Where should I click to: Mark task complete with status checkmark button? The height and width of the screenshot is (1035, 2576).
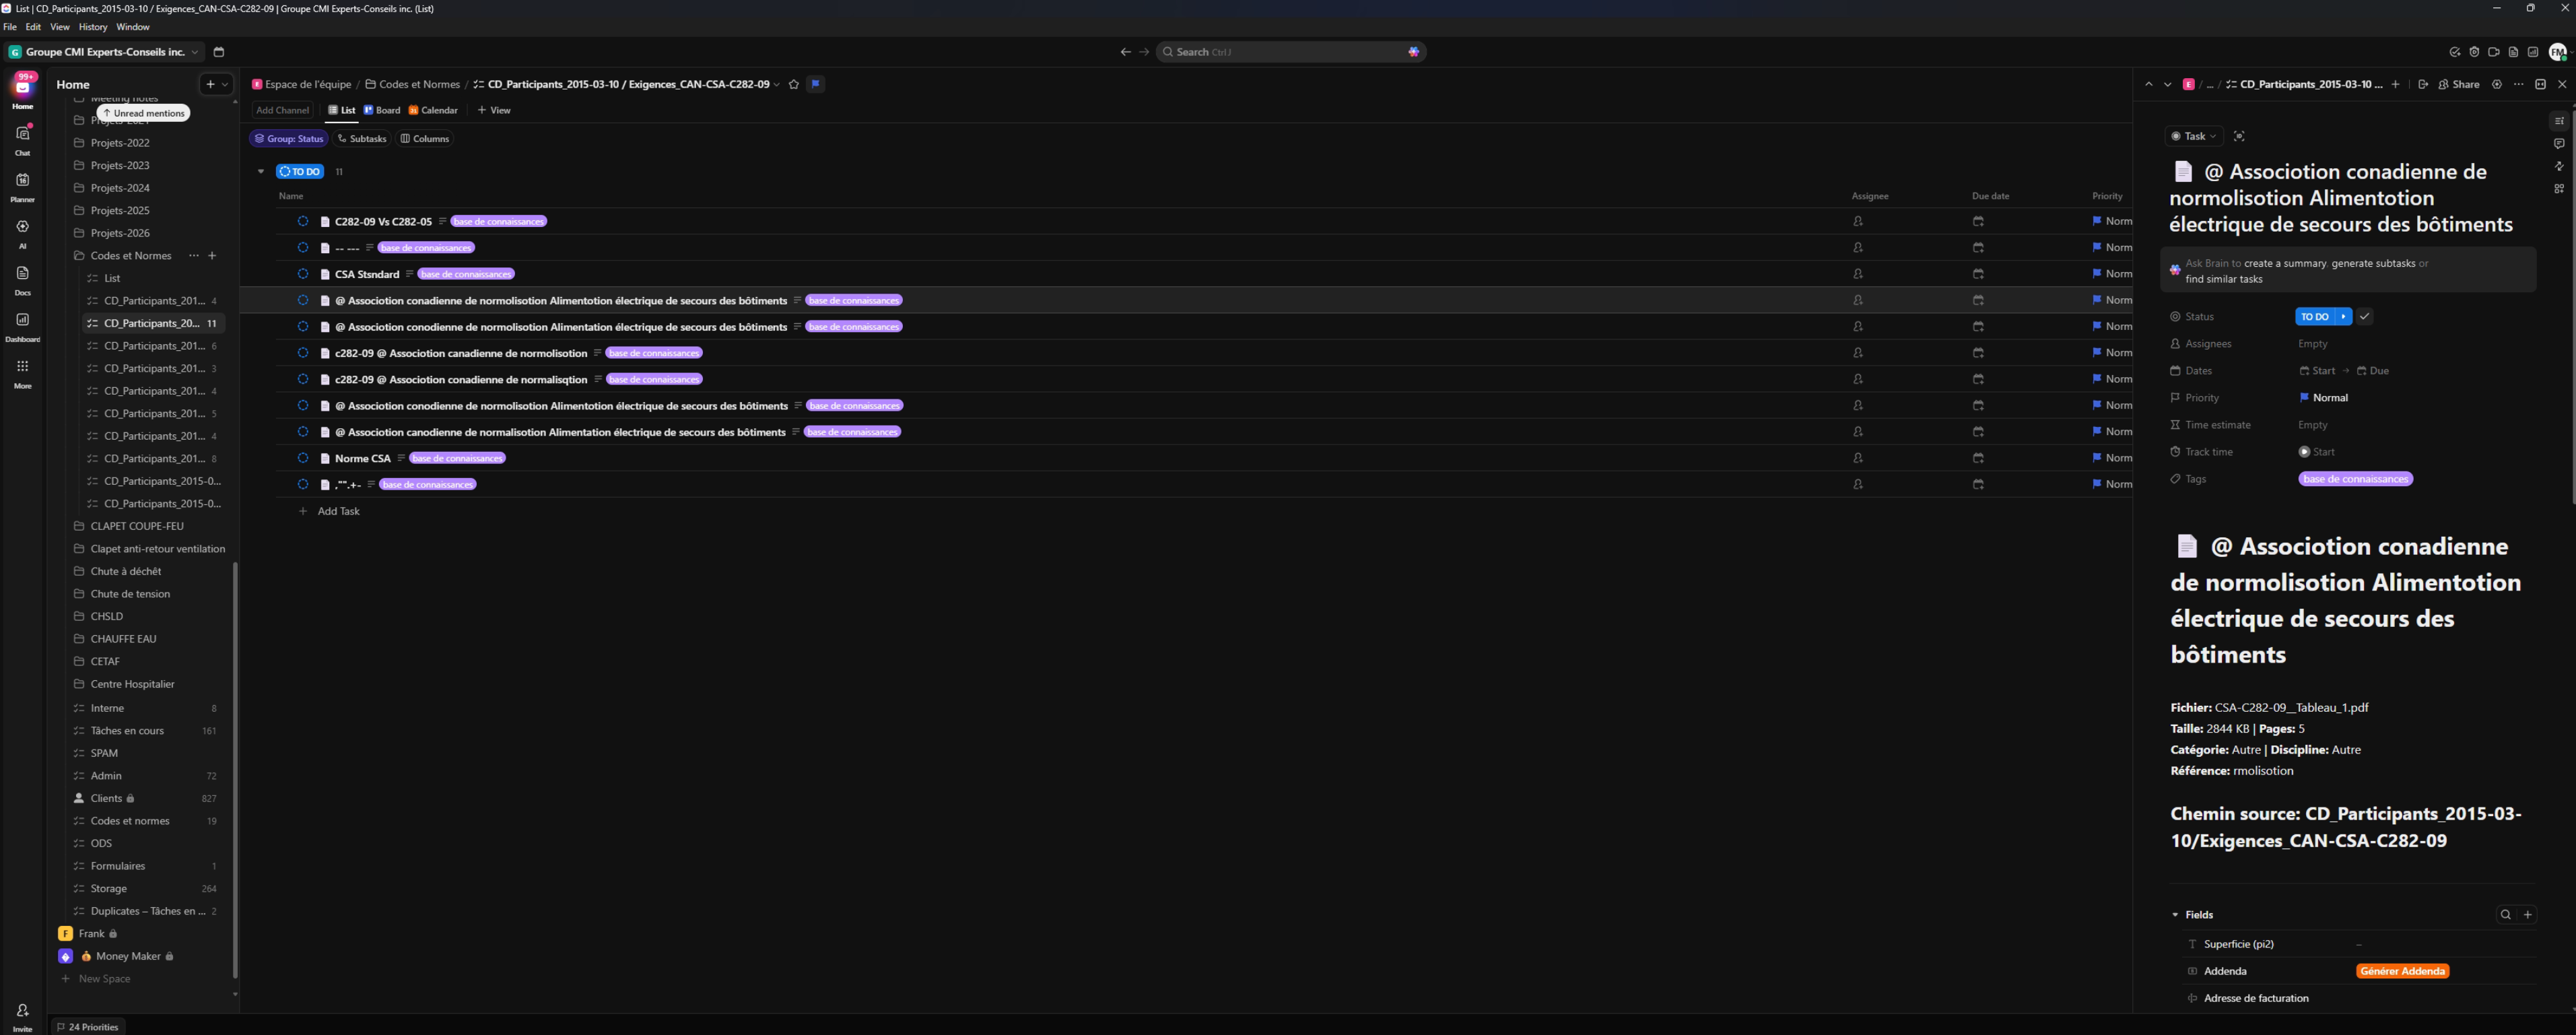(x=2365, y=317)
